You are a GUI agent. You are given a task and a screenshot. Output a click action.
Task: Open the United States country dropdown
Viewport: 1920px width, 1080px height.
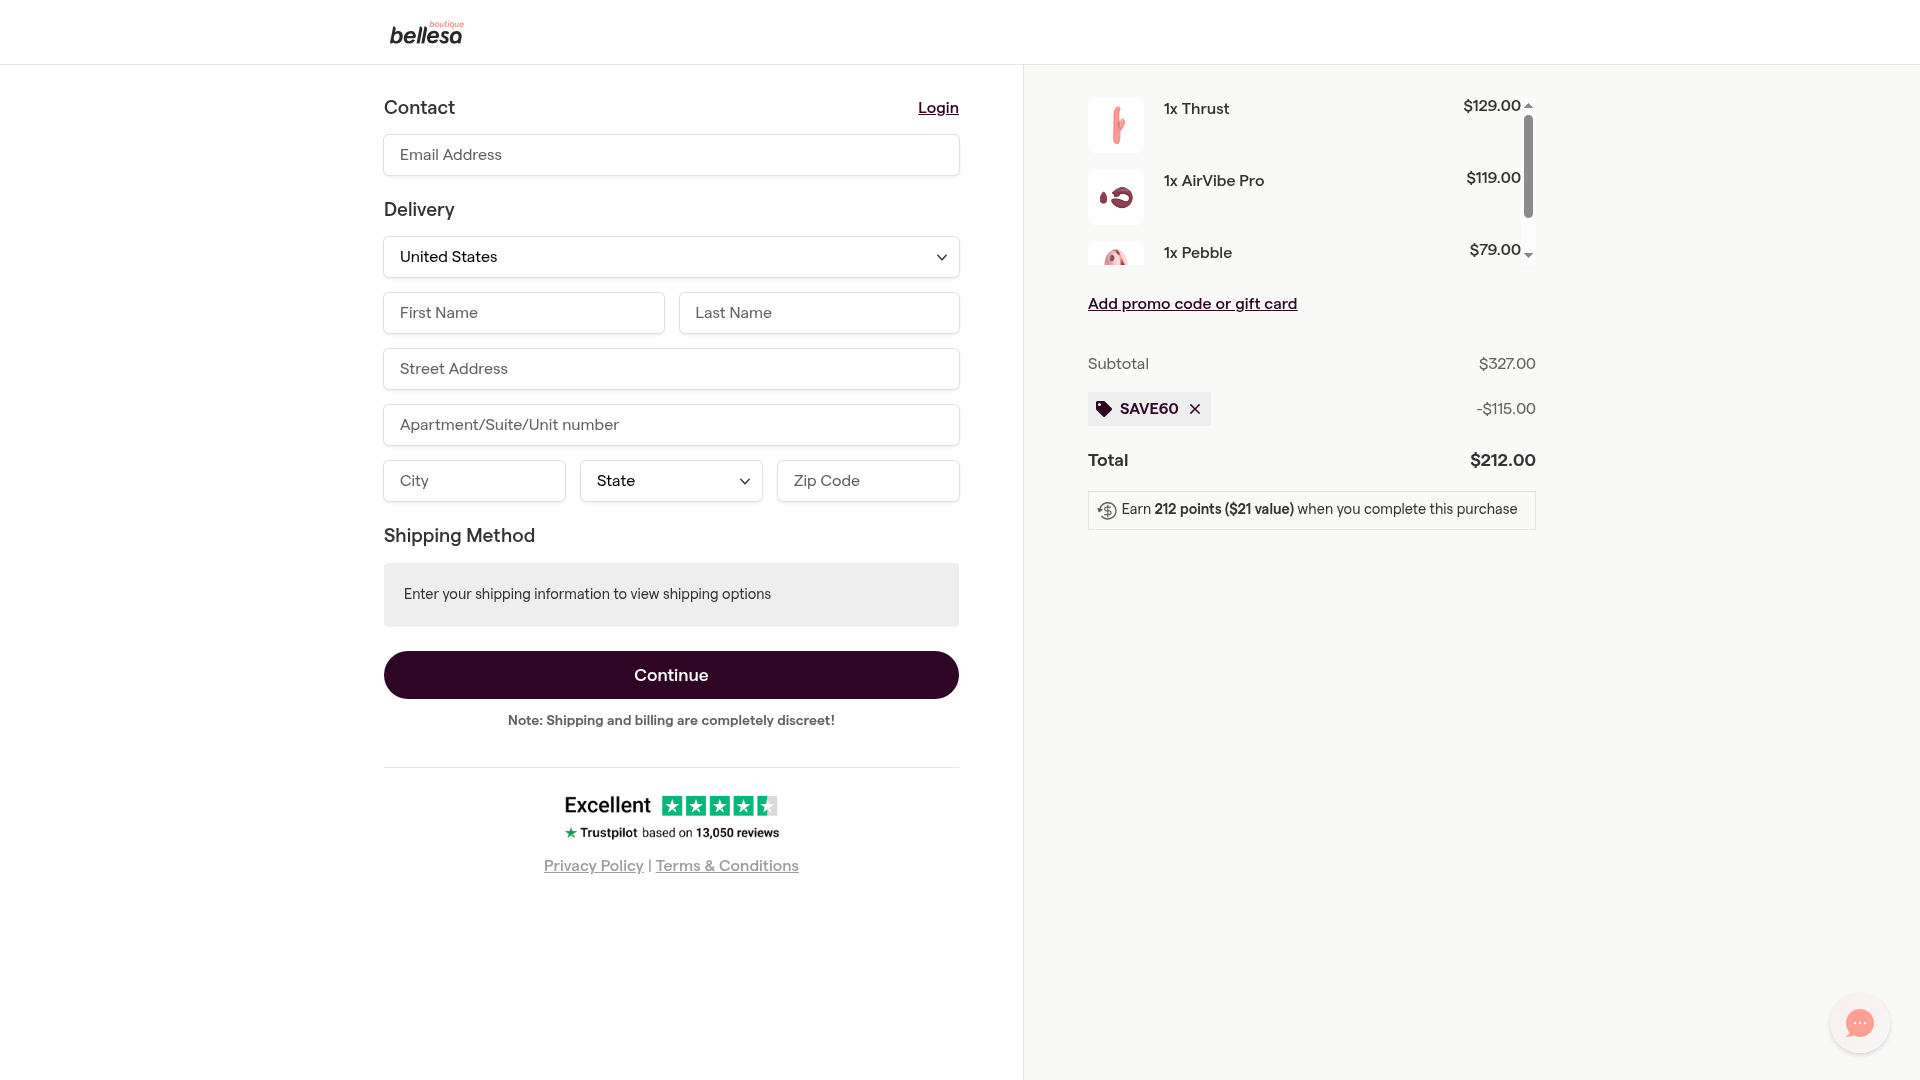click(671, 257)
